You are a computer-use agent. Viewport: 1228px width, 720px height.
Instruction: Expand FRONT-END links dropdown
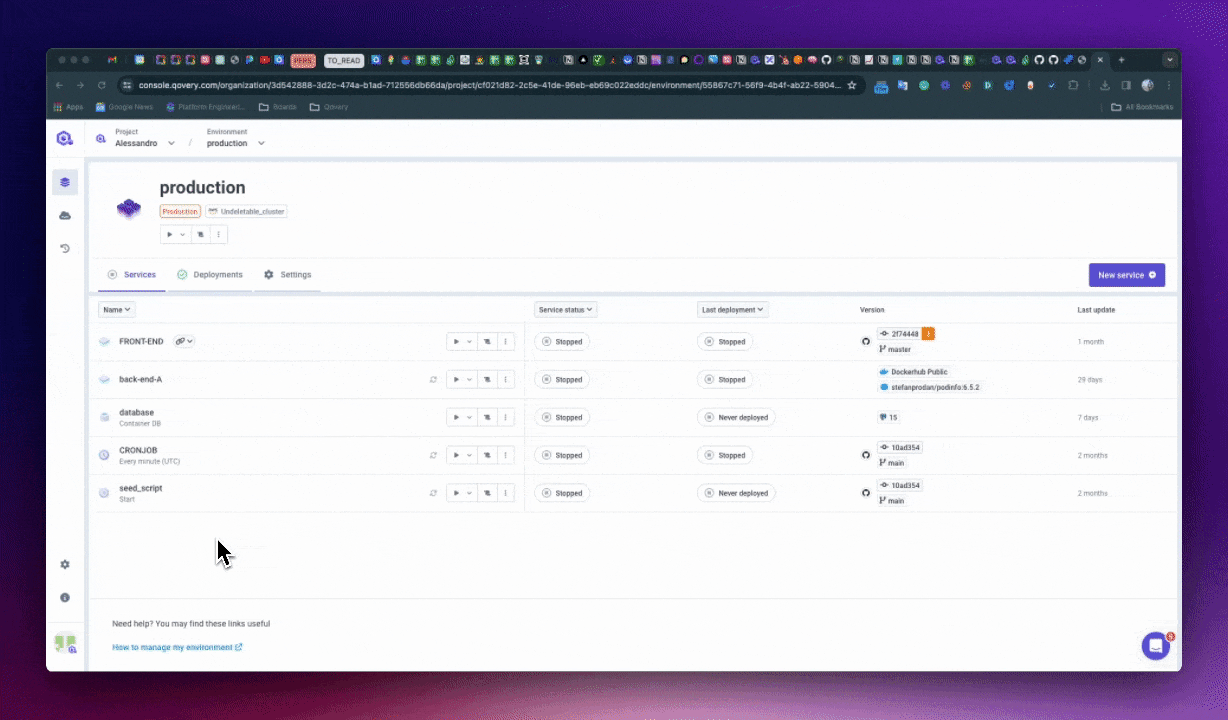click(184, 341)
